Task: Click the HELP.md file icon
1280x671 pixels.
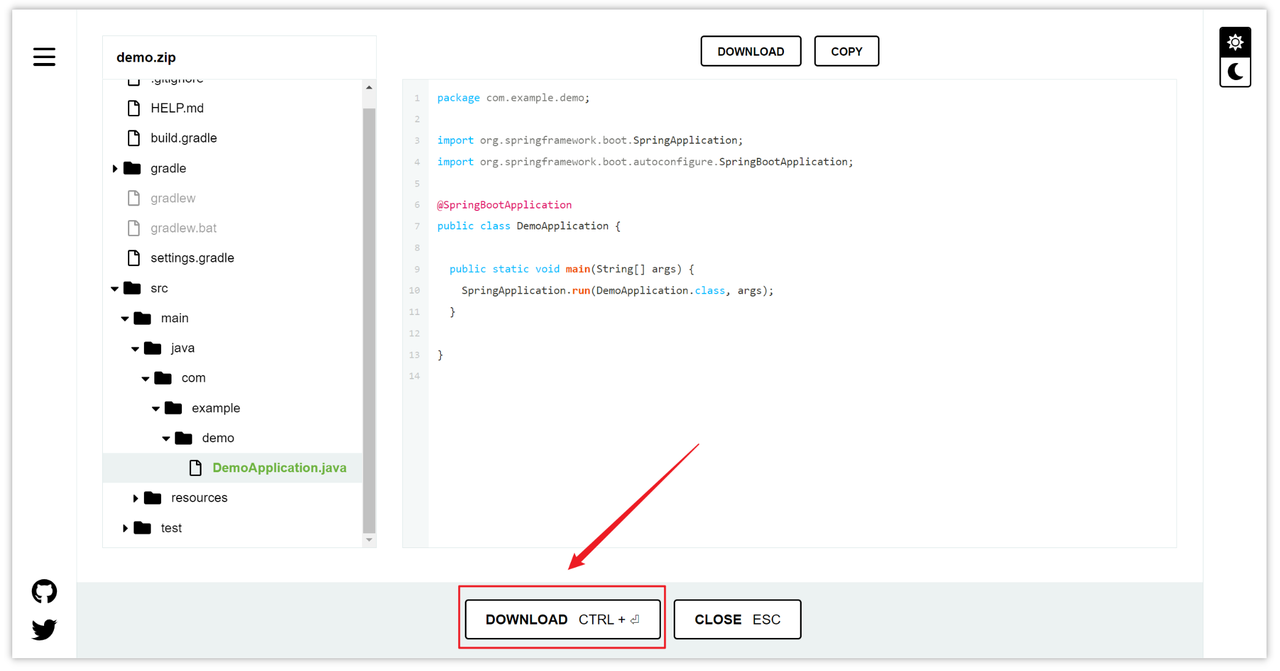Action: [133, 108]
